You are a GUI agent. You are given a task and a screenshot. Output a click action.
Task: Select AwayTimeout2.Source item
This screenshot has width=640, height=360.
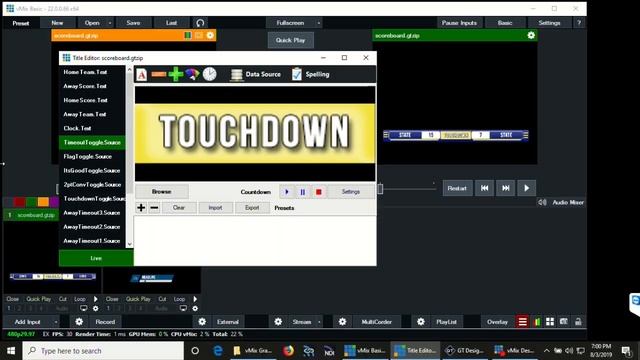(x=92, y=227)
